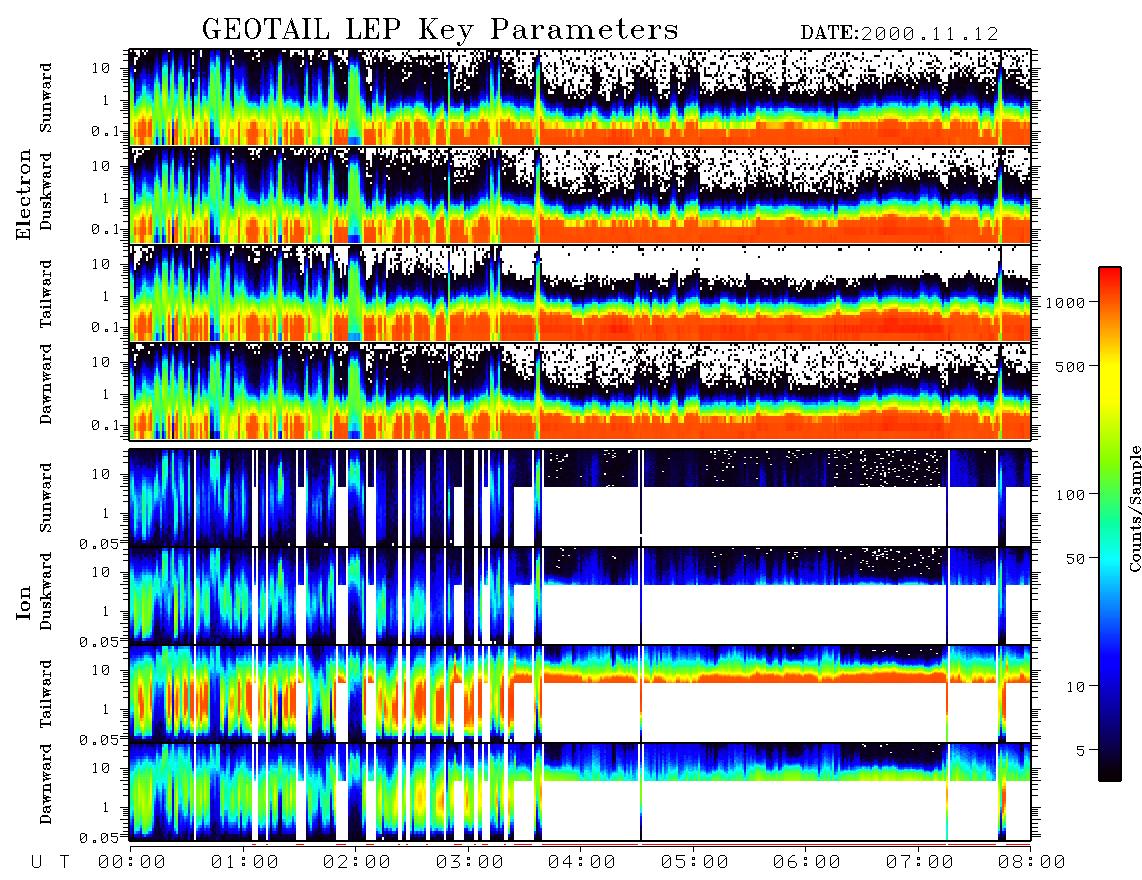Click the "1000" colorbar tick label
The image size is (1142, 880).
(x=1065, y=302)
